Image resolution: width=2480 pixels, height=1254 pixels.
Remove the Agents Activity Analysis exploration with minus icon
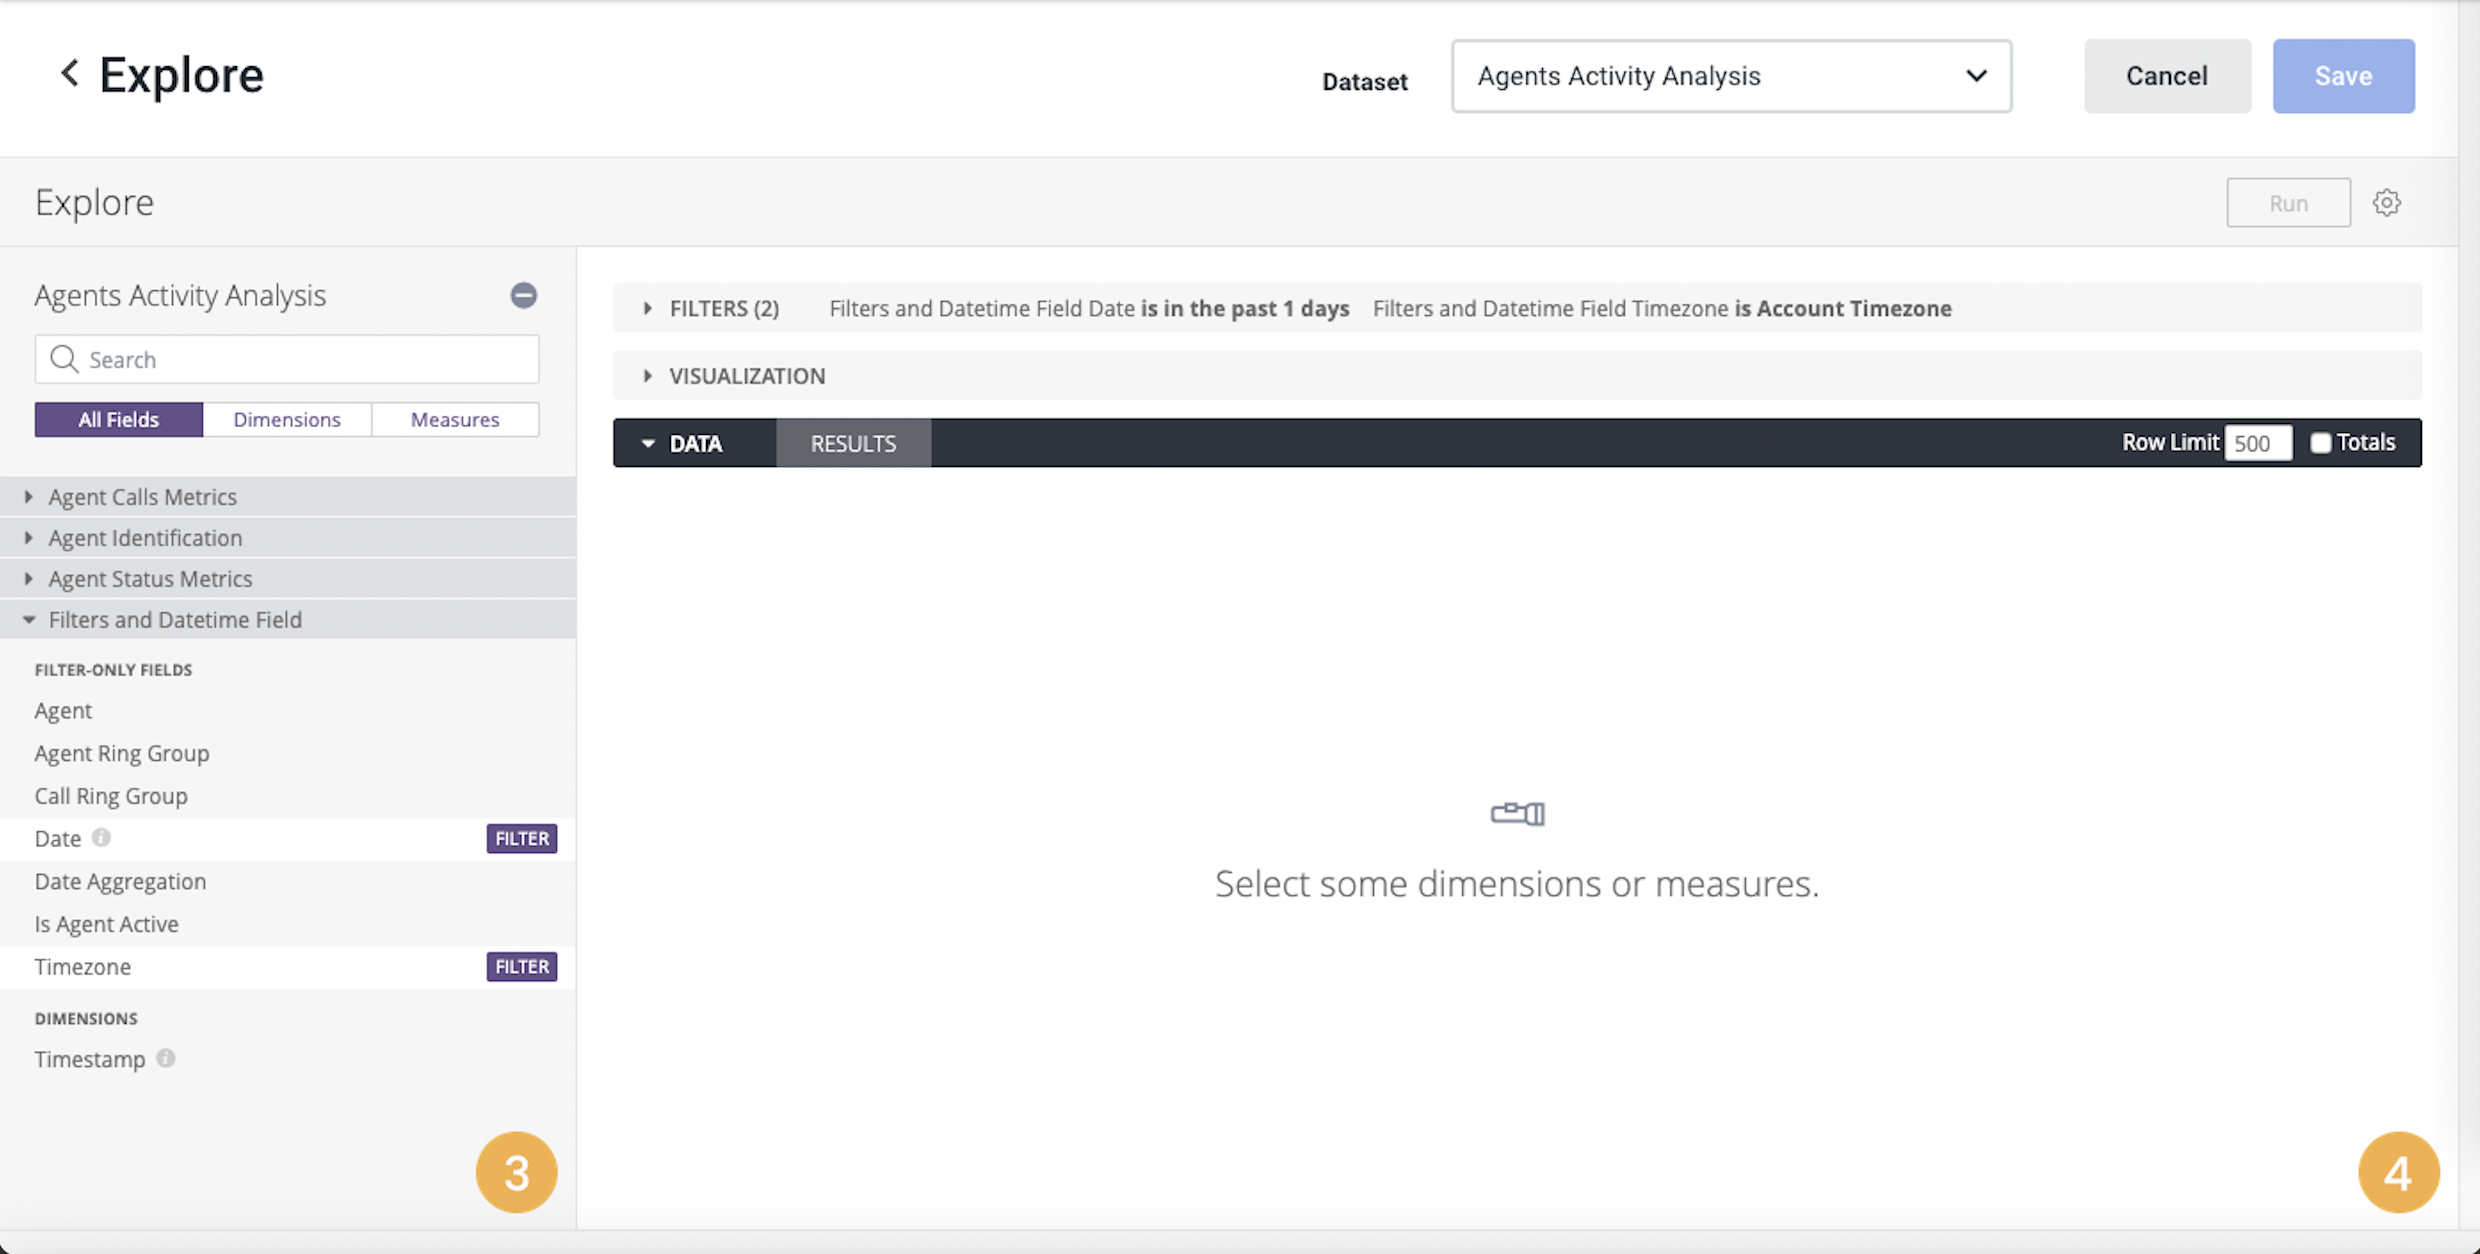[x=523, y=295]
